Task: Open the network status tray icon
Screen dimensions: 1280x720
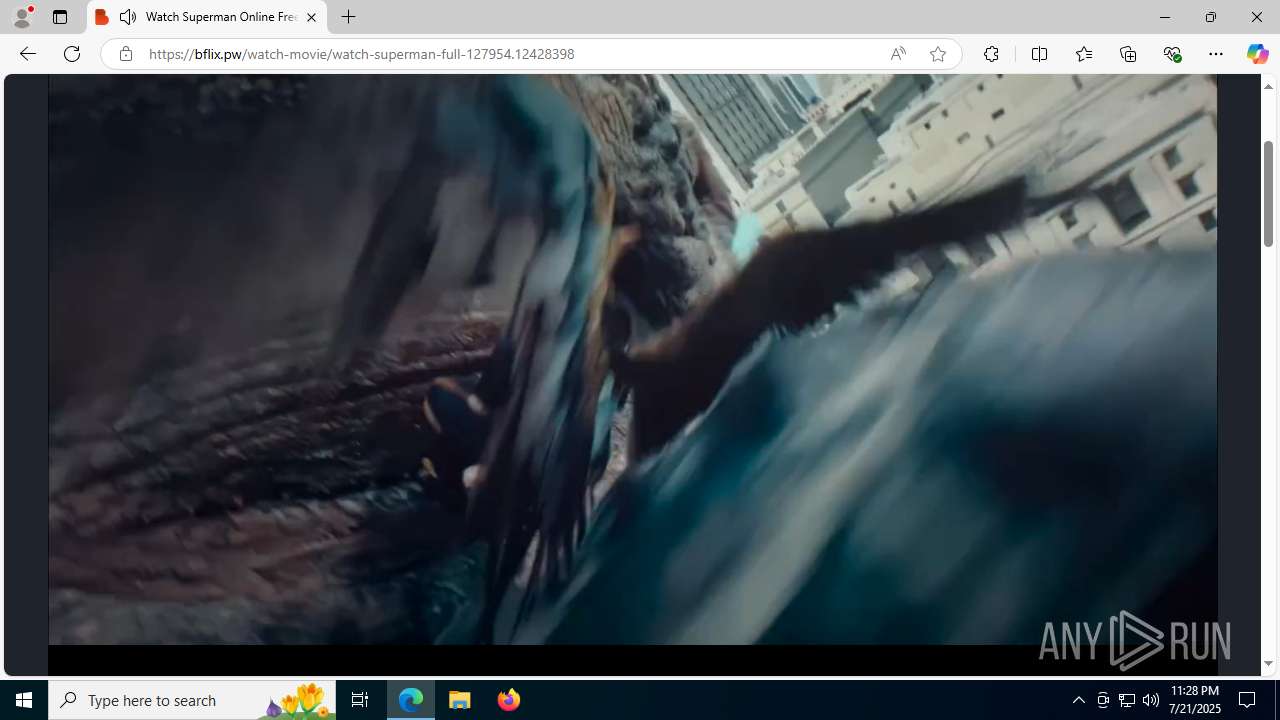Action: coord(1127,700)
